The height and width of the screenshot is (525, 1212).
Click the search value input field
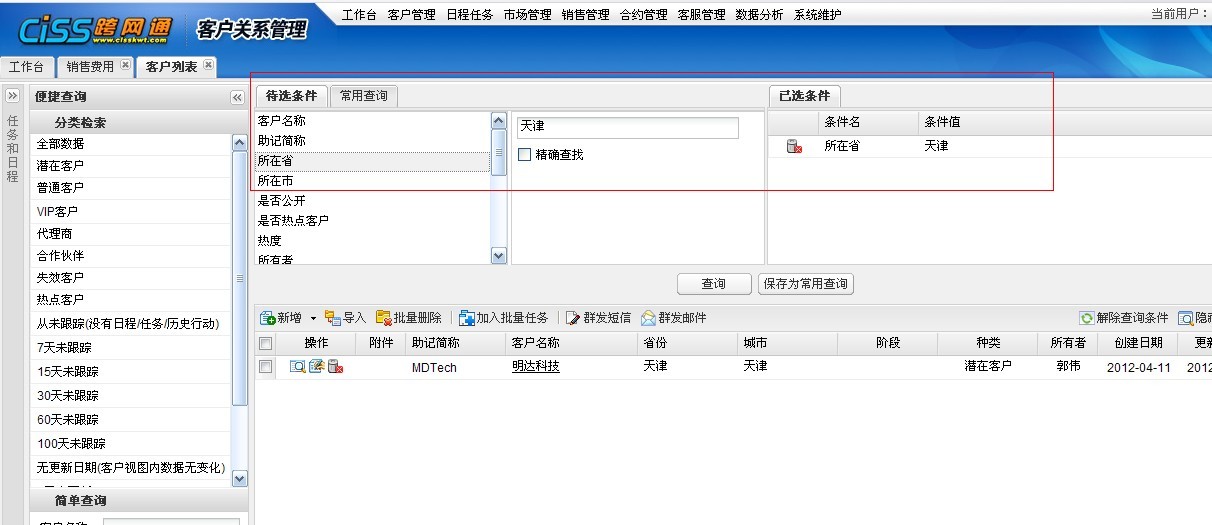tap(627, 127)
